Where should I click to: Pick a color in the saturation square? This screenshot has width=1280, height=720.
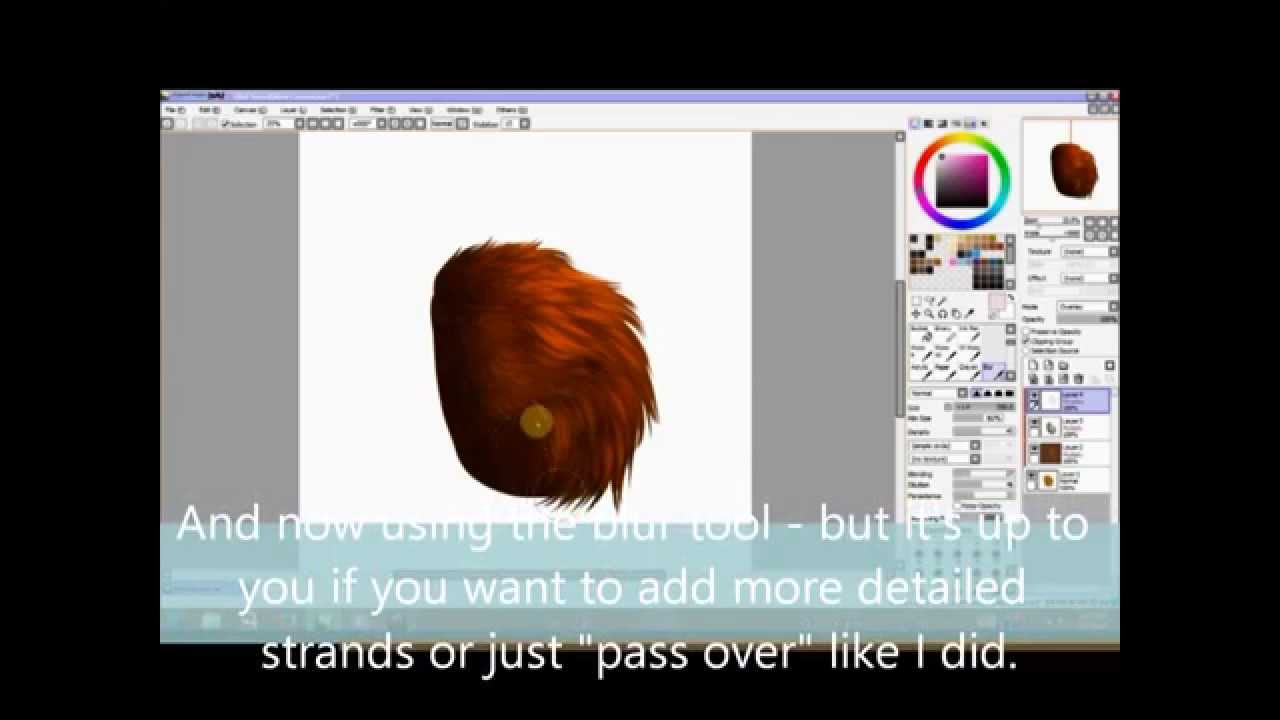click(x=961, y=180)
